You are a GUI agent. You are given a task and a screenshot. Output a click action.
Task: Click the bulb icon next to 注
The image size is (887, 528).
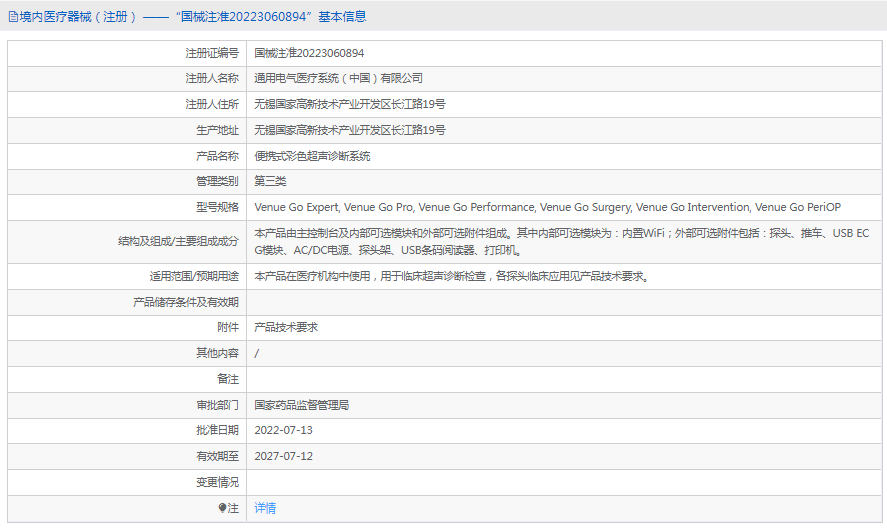[x=222, y=508]
